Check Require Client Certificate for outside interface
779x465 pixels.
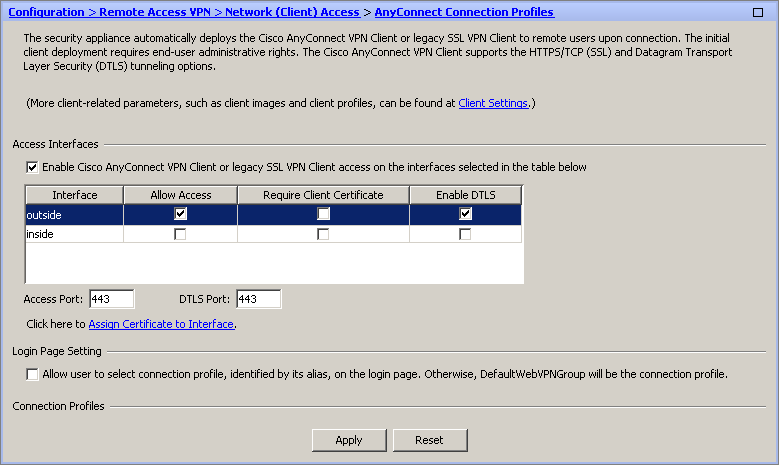pyautogui.click(x=323, y=214)
